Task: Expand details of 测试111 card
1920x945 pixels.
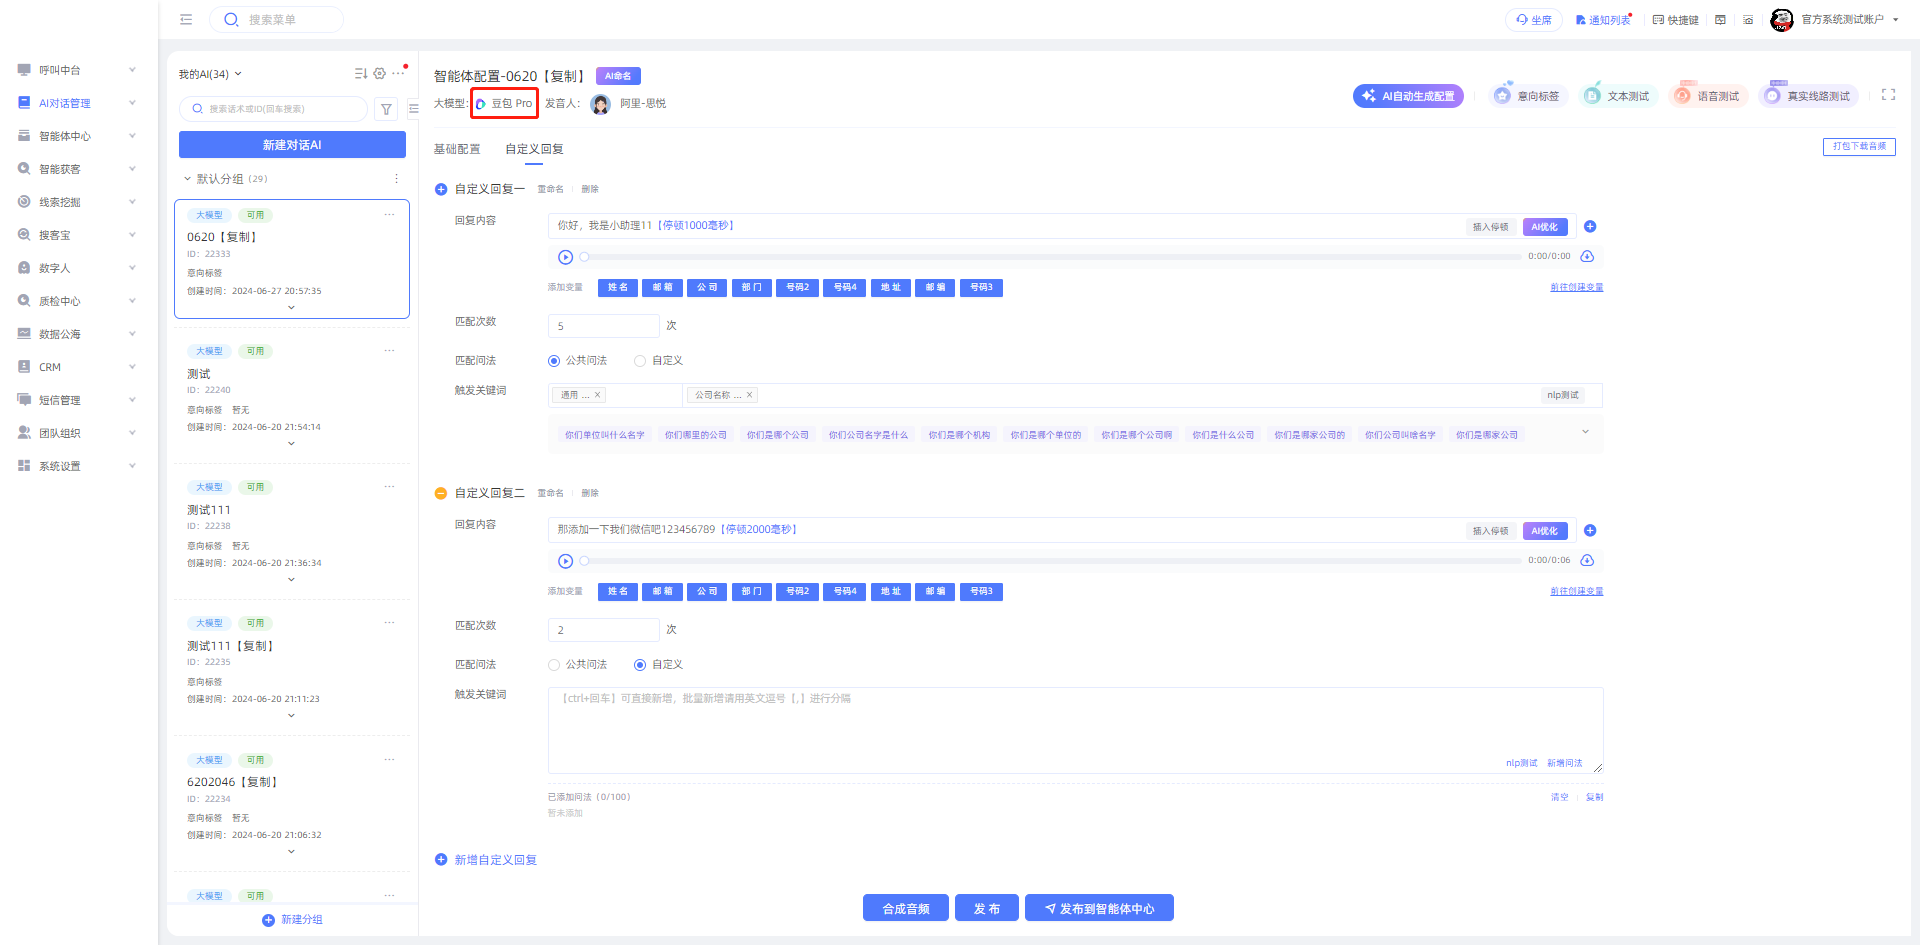Action: tap(291, 580)
